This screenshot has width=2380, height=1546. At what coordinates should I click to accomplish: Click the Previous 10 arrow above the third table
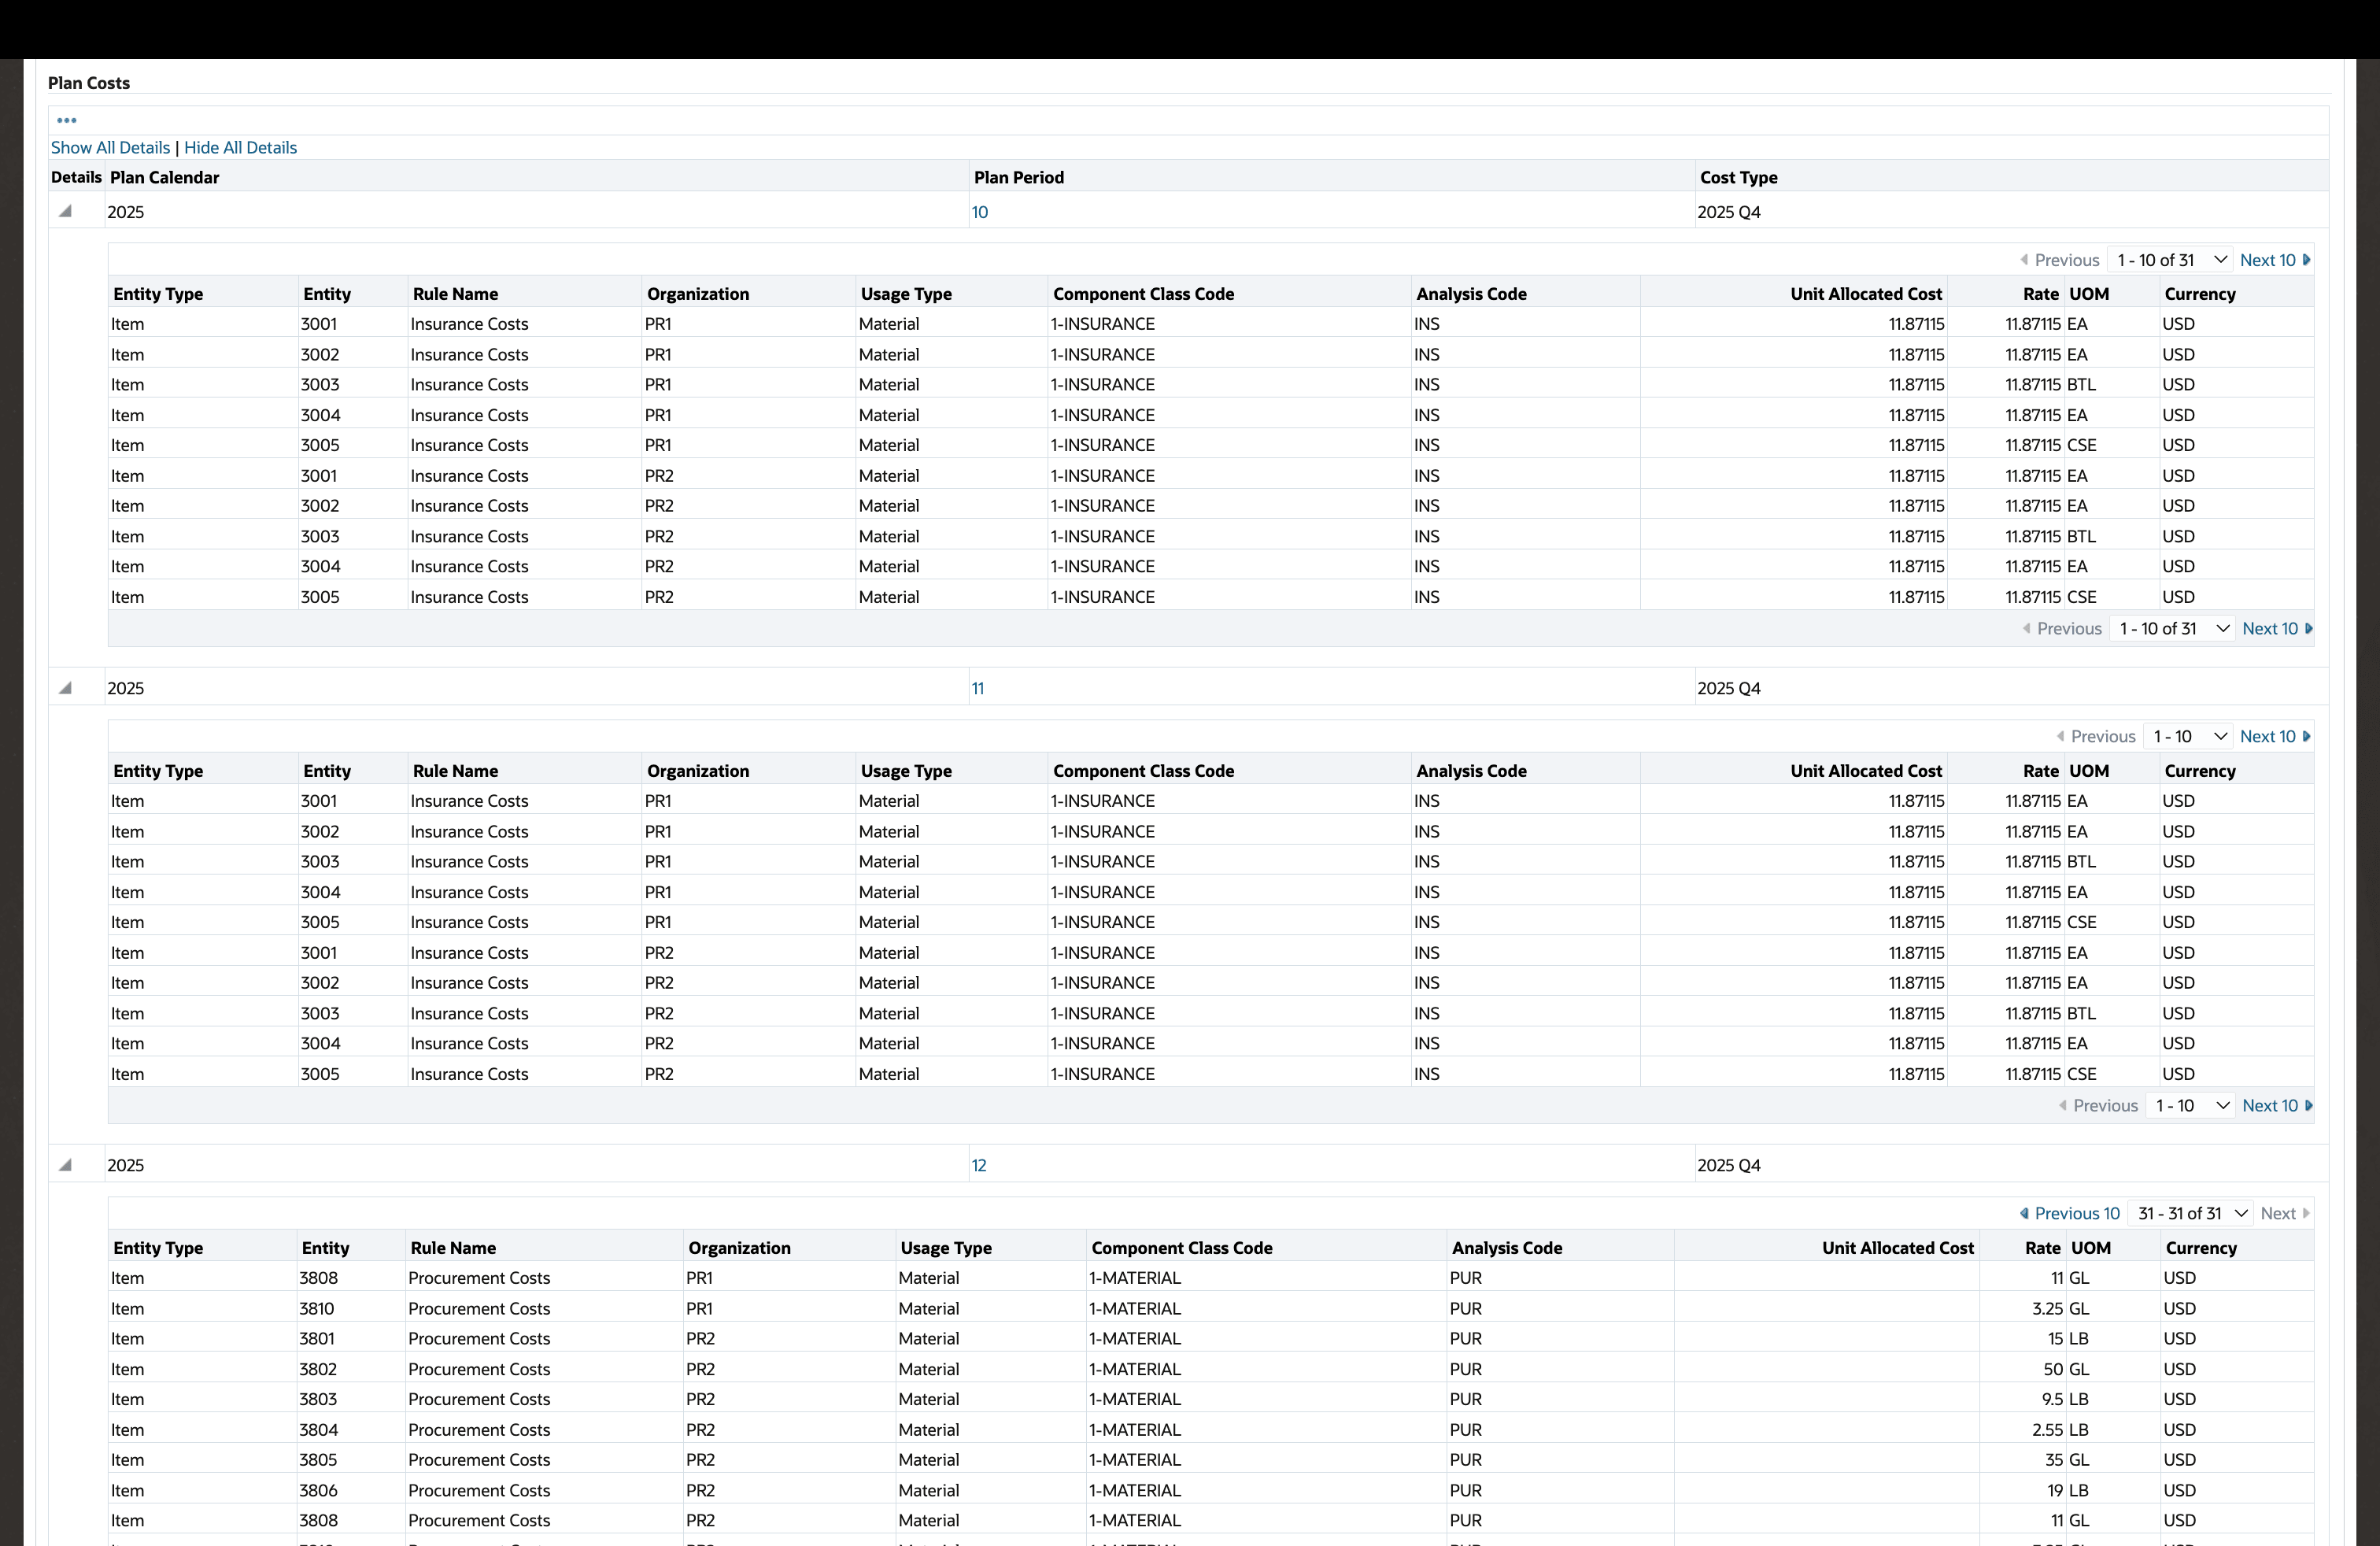click(2023, 1213)
